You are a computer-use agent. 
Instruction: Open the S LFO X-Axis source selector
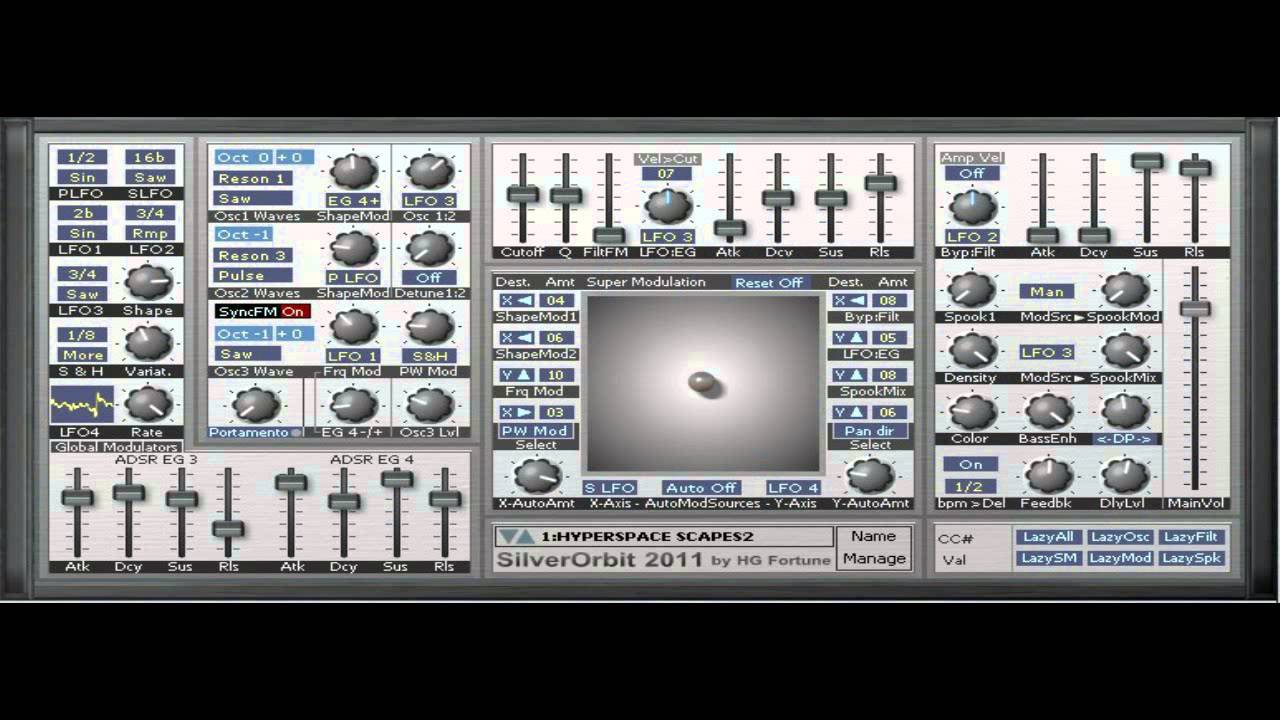click(x=610, y=488)
